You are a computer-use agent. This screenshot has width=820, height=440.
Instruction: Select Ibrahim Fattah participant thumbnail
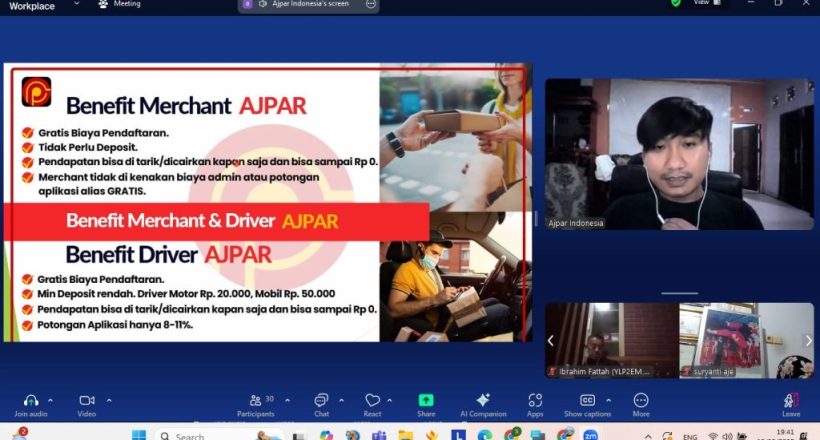612,340
